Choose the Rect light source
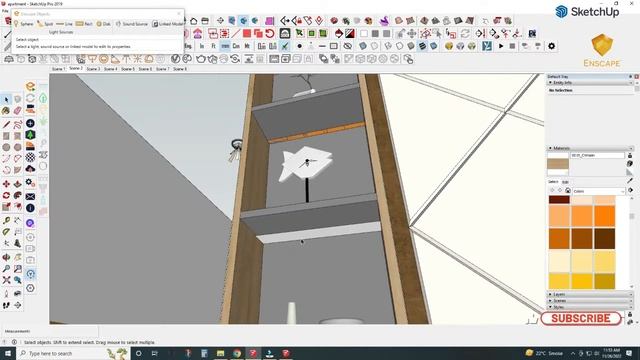Image resolution: width=640 pixels, height=360 pixels. pos(84,24)
